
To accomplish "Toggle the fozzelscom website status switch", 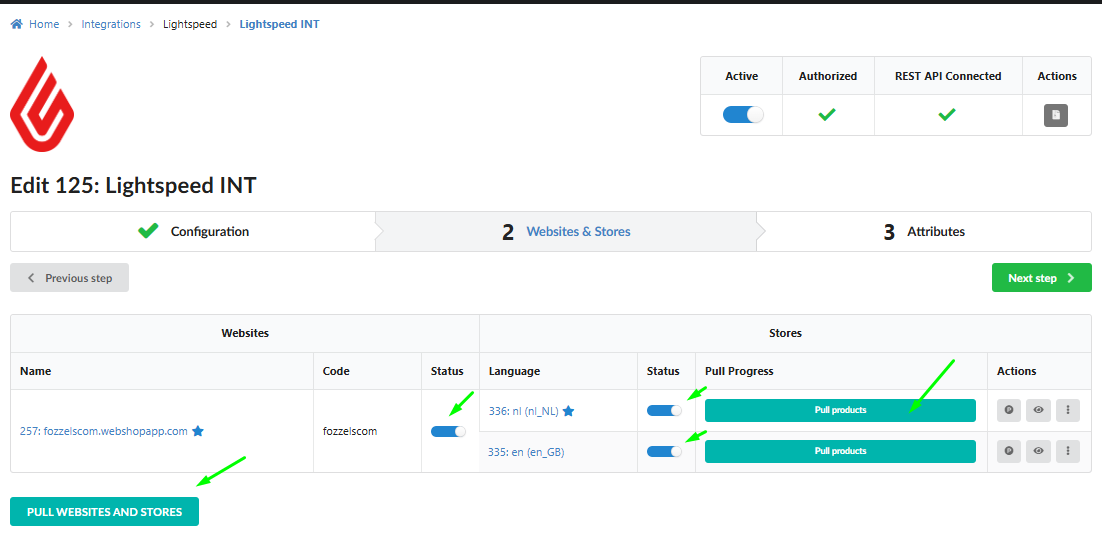I will coord(448,431).
